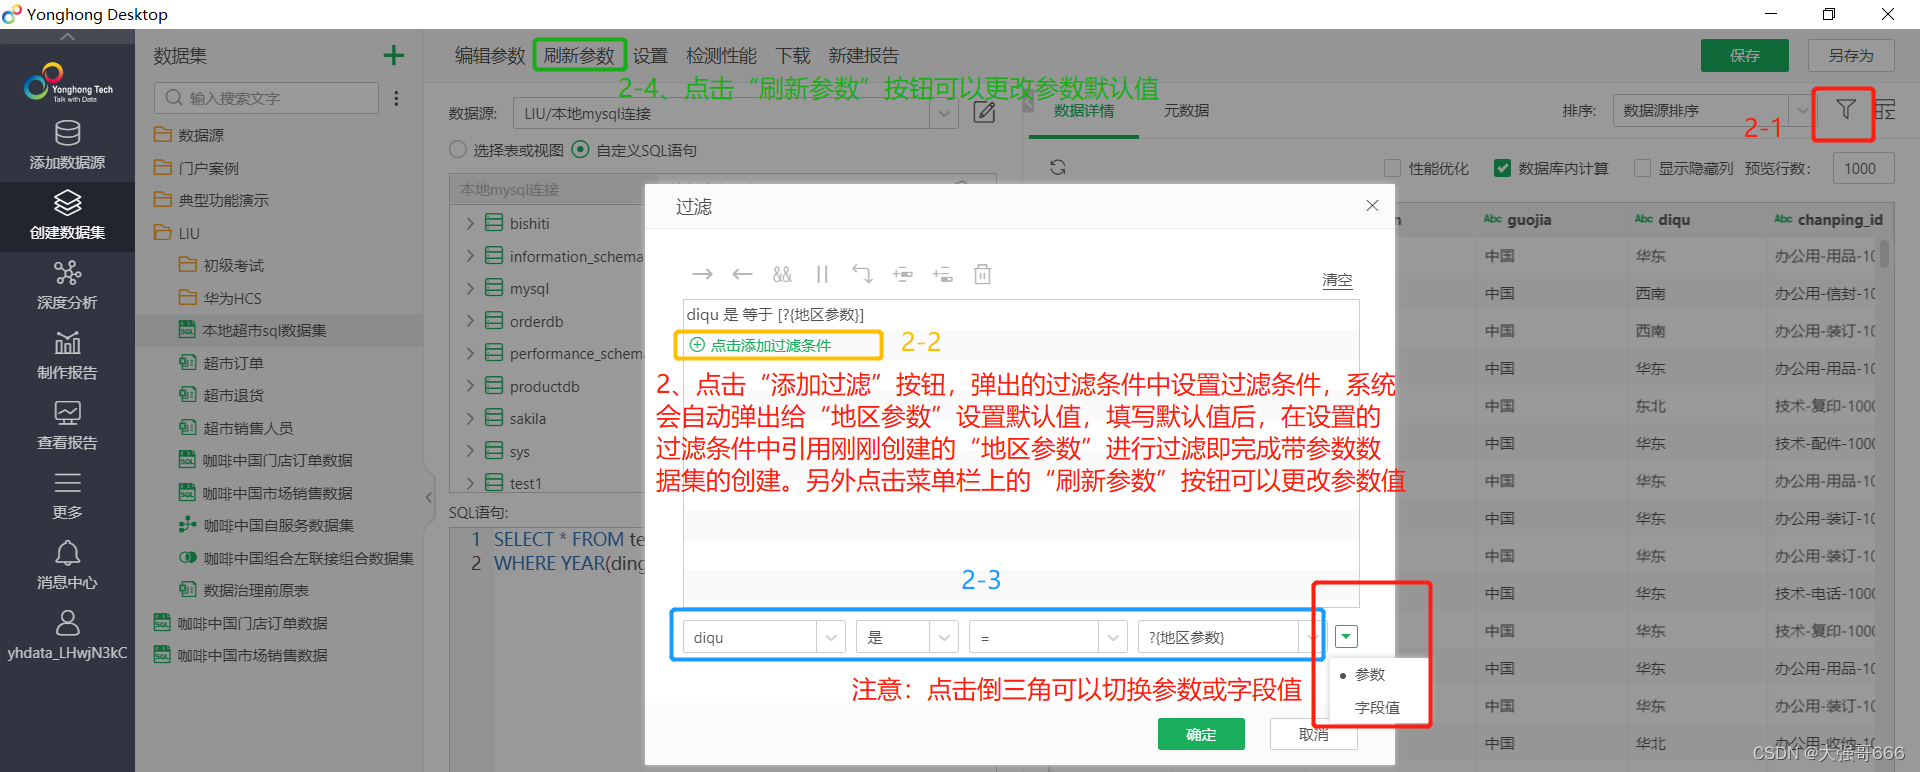
Task: Refresh the data preview
Action: (x=1058, y=167)
